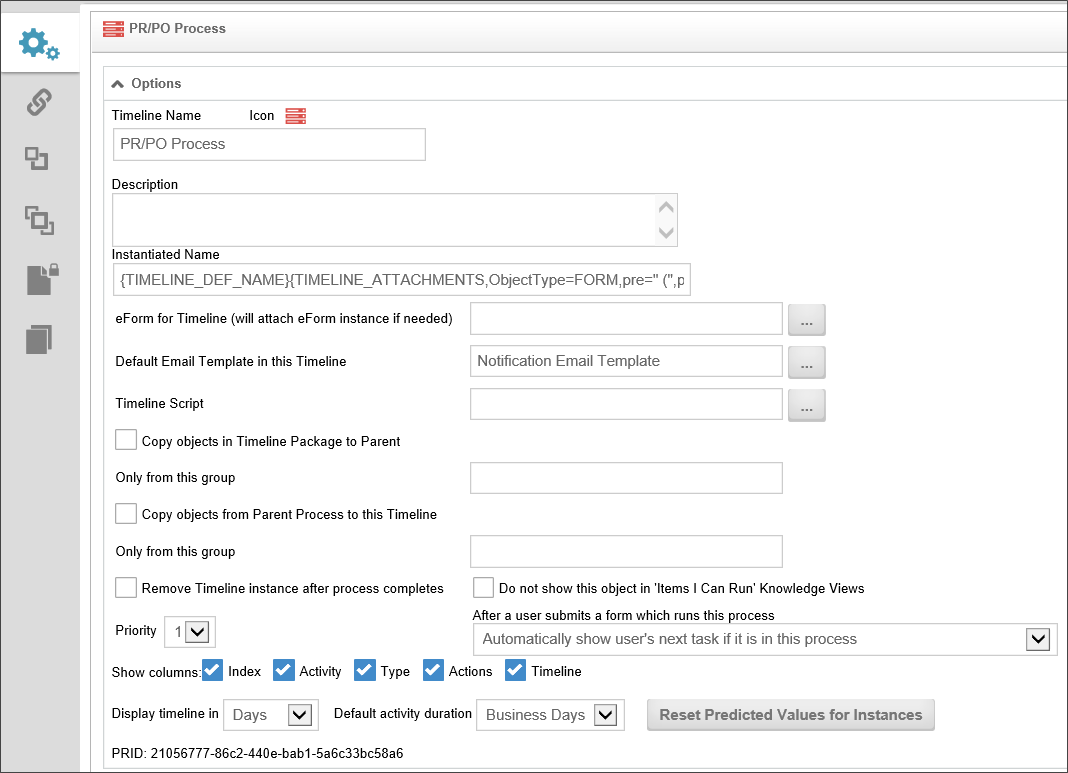
Task: Click the red timeline icon beside Icon label
Action: pyautogui.click(x=295, y=116)
